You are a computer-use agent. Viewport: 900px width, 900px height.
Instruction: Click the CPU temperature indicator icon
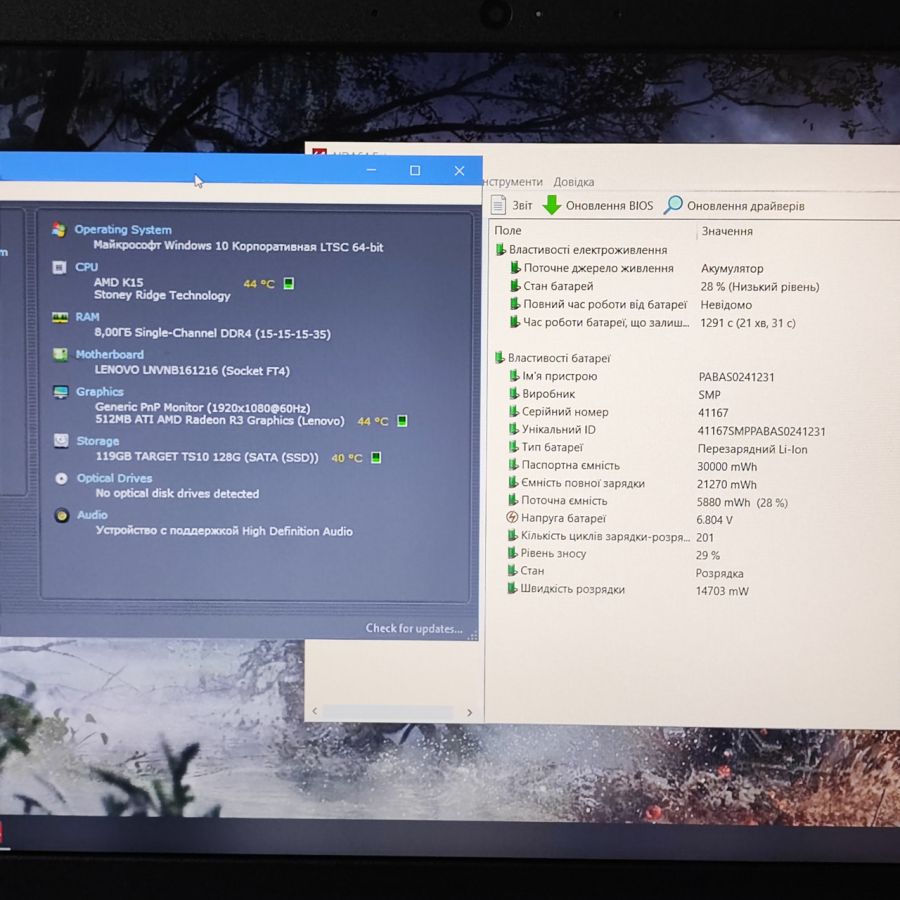289,284
